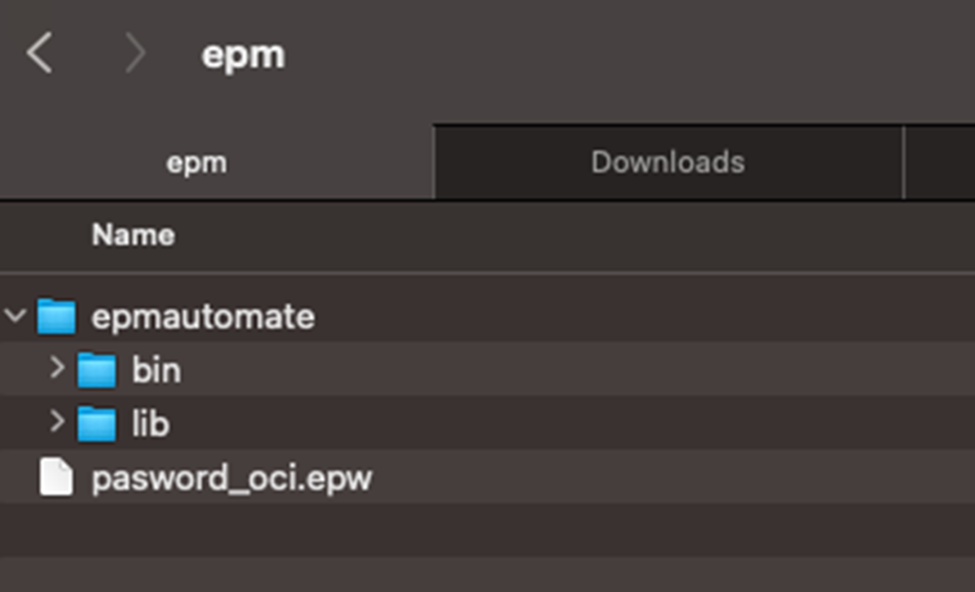This screenshot has height=592, width=975.
Task: Click the epm window title text
Action: (x=243, y=54)
